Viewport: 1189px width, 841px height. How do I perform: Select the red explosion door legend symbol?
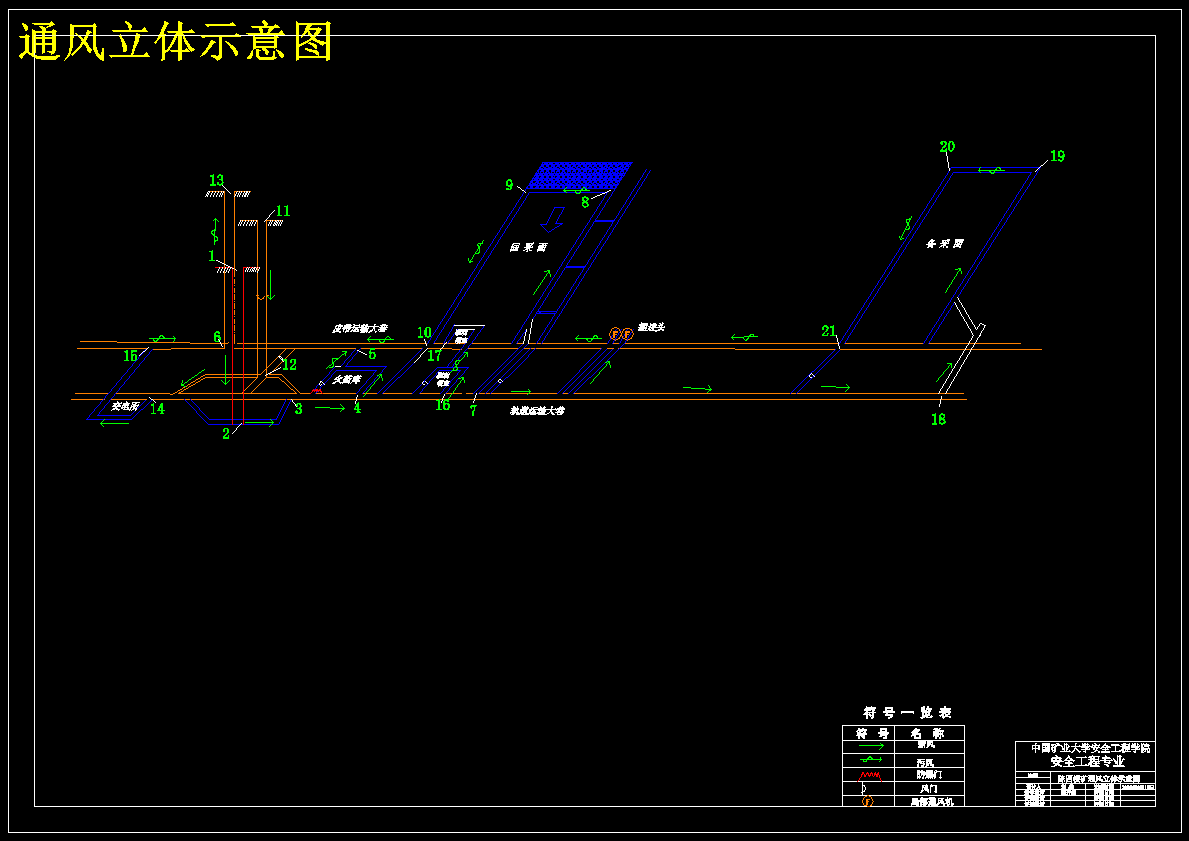pos(871,775)
